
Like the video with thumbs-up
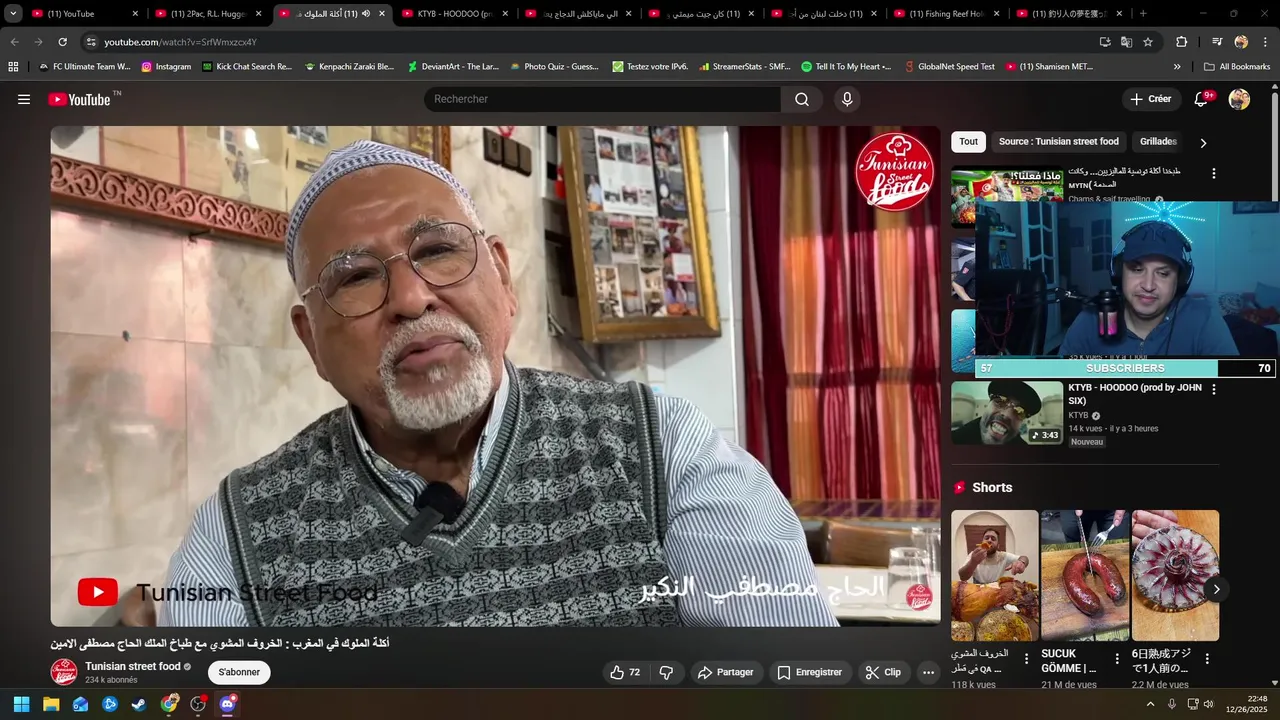(625, 672)
